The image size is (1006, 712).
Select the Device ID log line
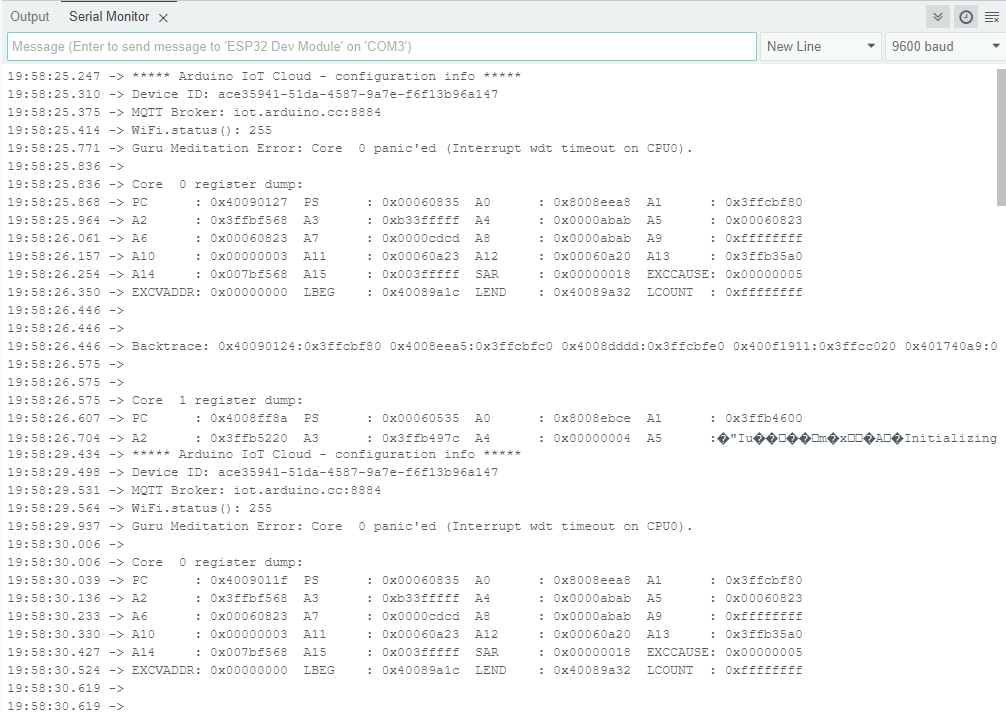pos(300,93)
